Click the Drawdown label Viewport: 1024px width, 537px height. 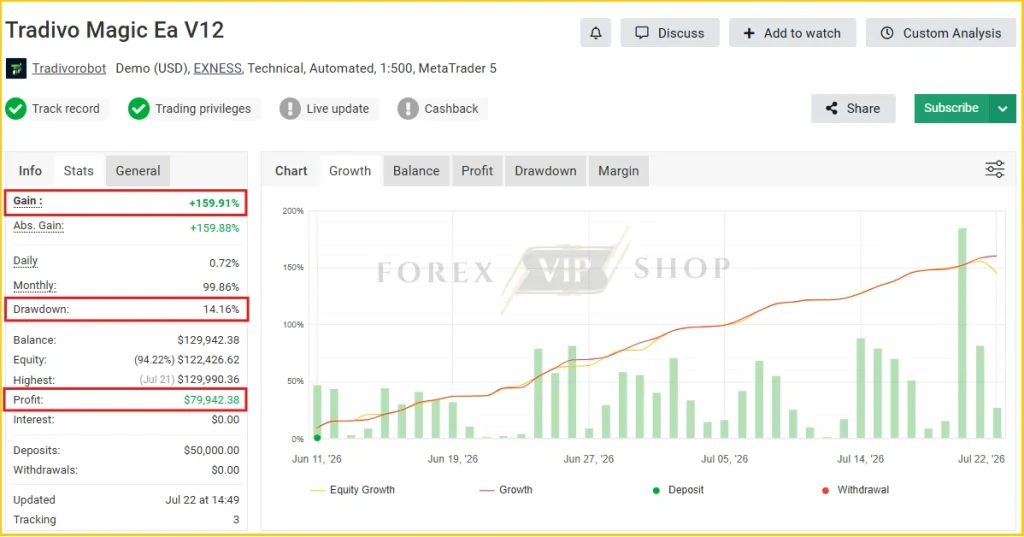click(x=40, y=309)
